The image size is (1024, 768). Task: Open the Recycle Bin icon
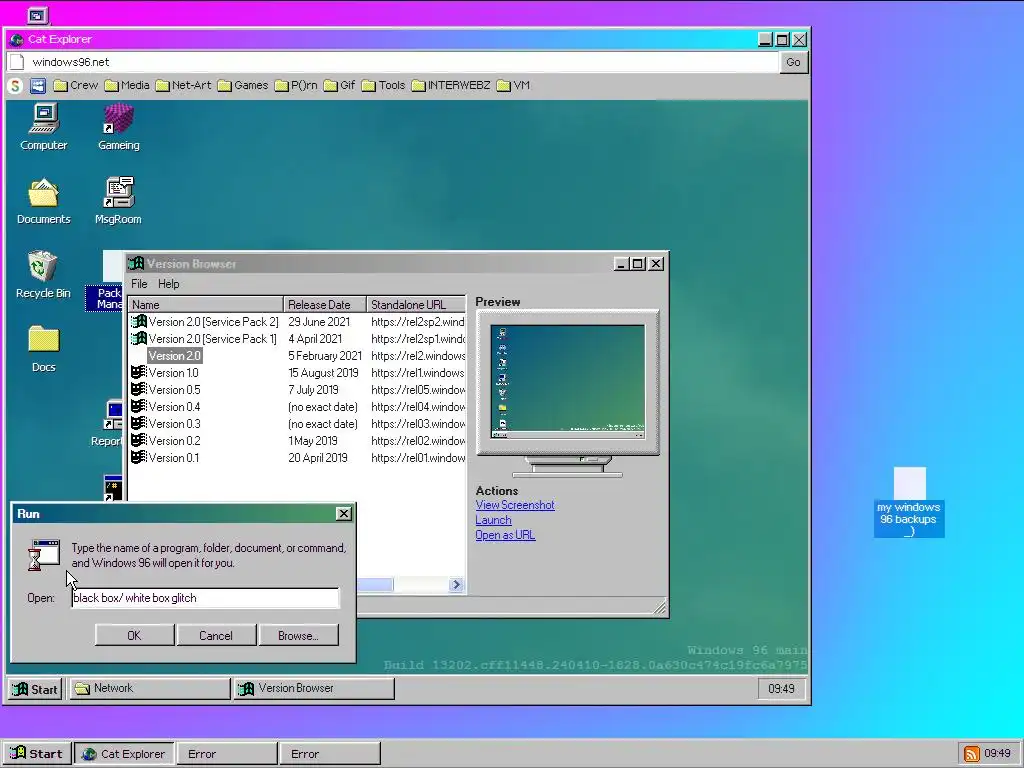[x=43, y=275]
